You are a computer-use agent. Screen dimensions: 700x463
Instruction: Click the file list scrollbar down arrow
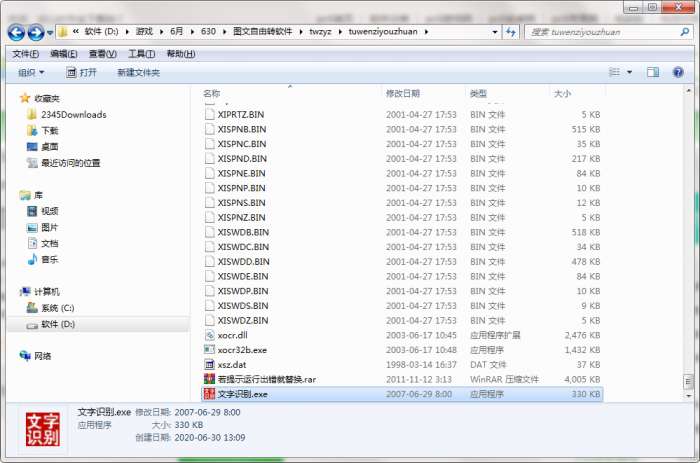[x=688, y=396]
